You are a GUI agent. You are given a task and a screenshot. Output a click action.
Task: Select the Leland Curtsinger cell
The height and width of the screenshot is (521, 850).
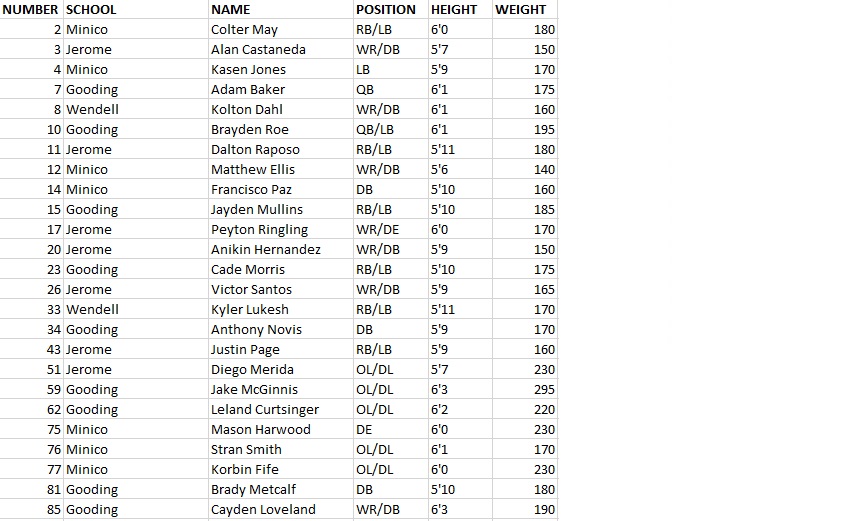265,409
